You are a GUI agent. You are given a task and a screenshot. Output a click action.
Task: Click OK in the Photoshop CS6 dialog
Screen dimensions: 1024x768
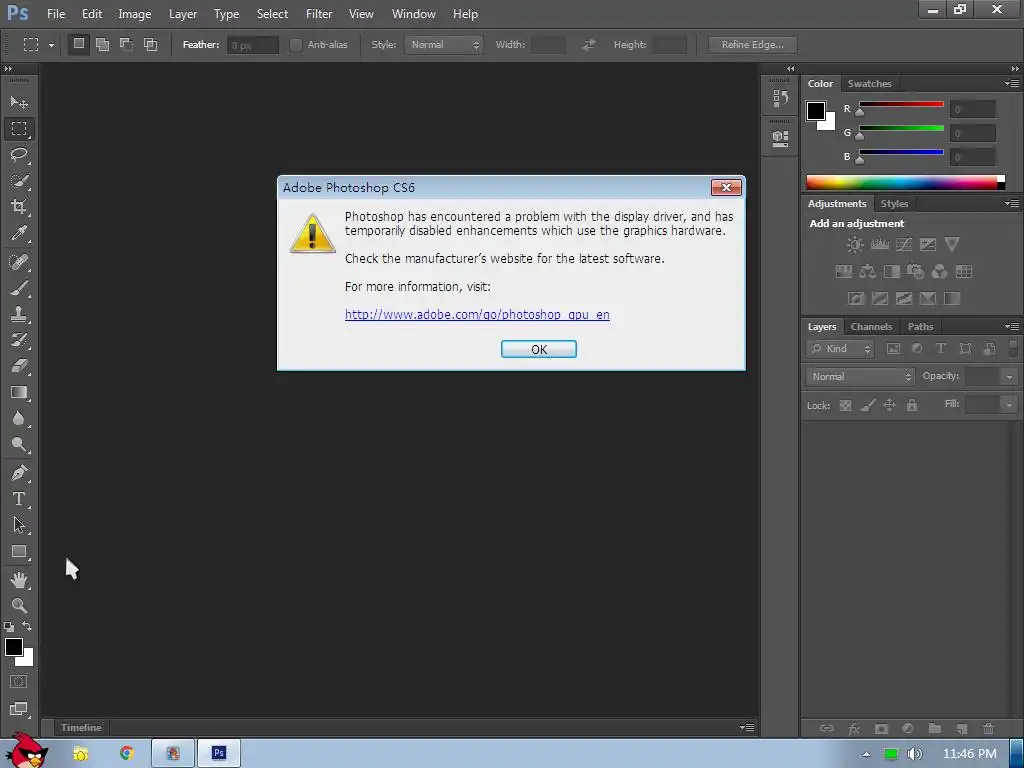[539, 349]
